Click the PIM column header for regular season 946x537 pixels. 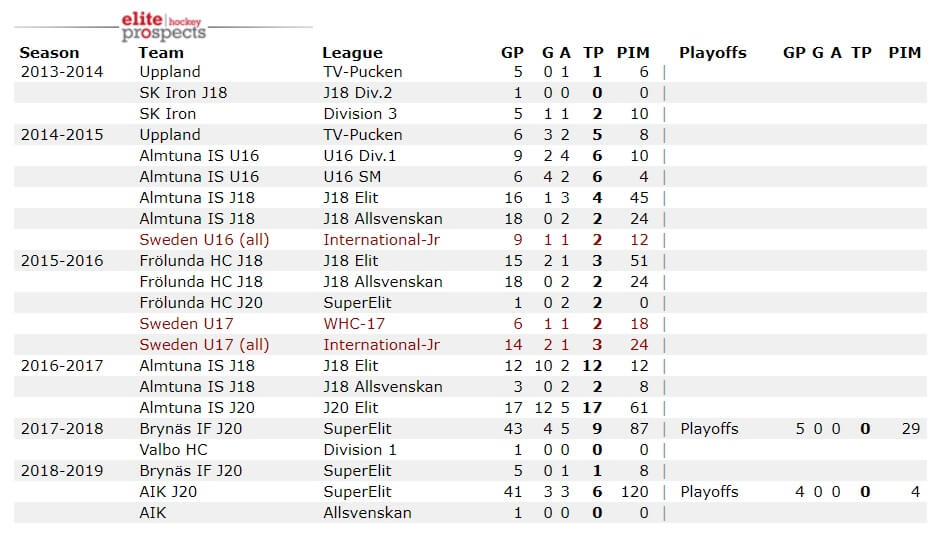633,52
